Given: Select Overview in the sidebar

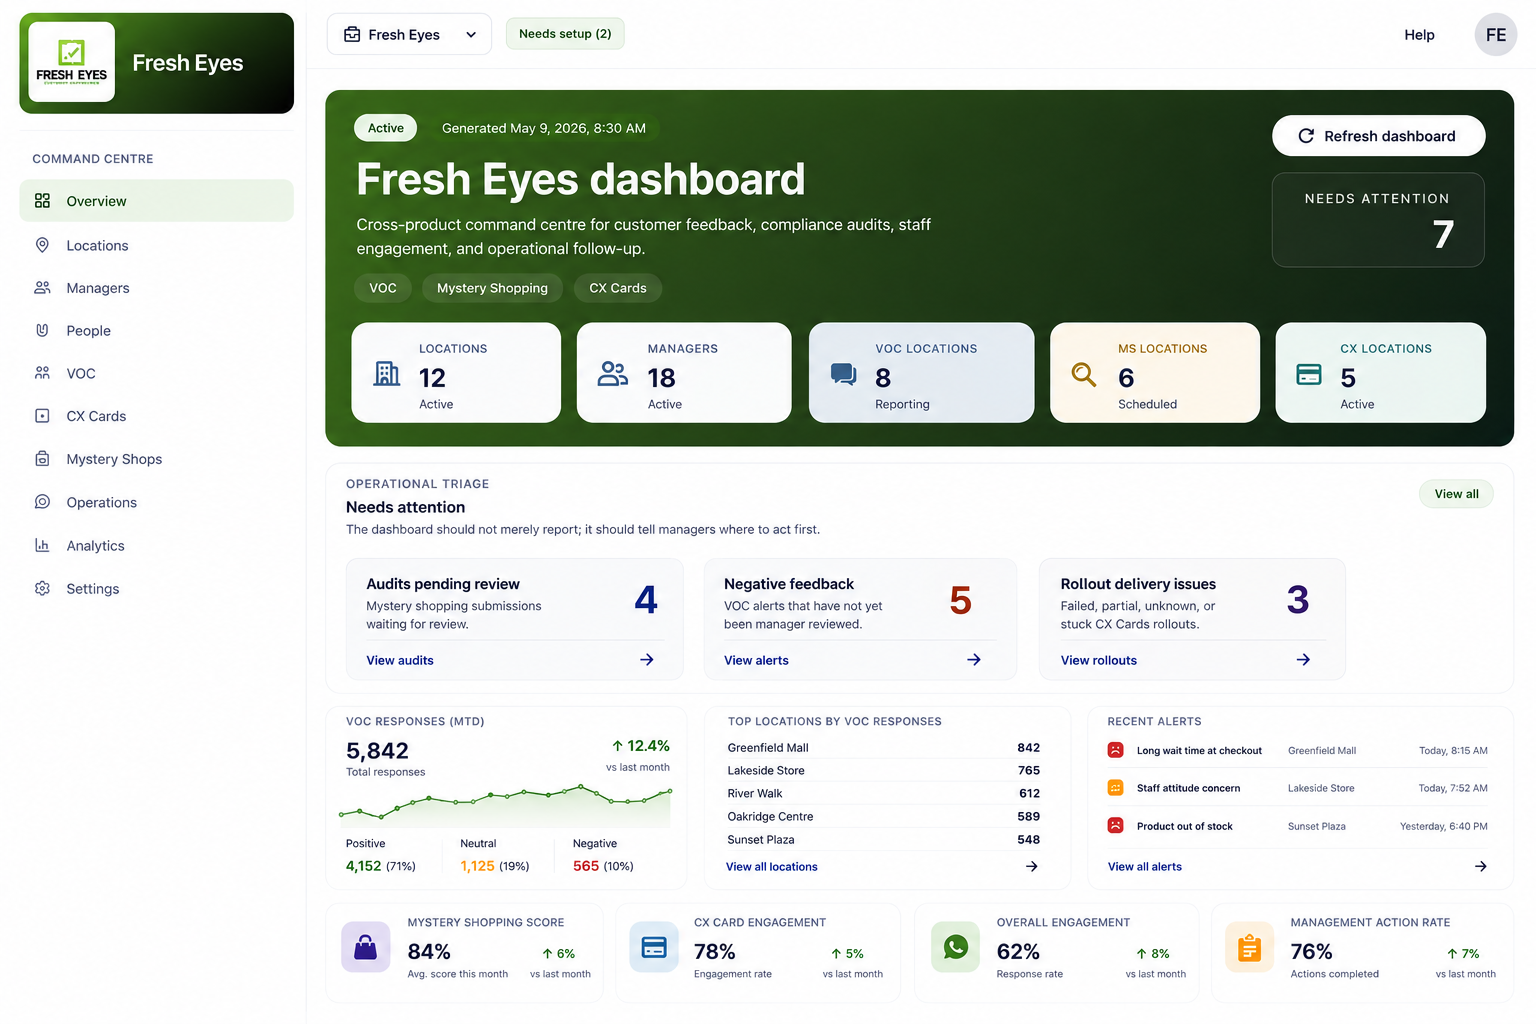Looking at the screenshot, I should [157, 201].
